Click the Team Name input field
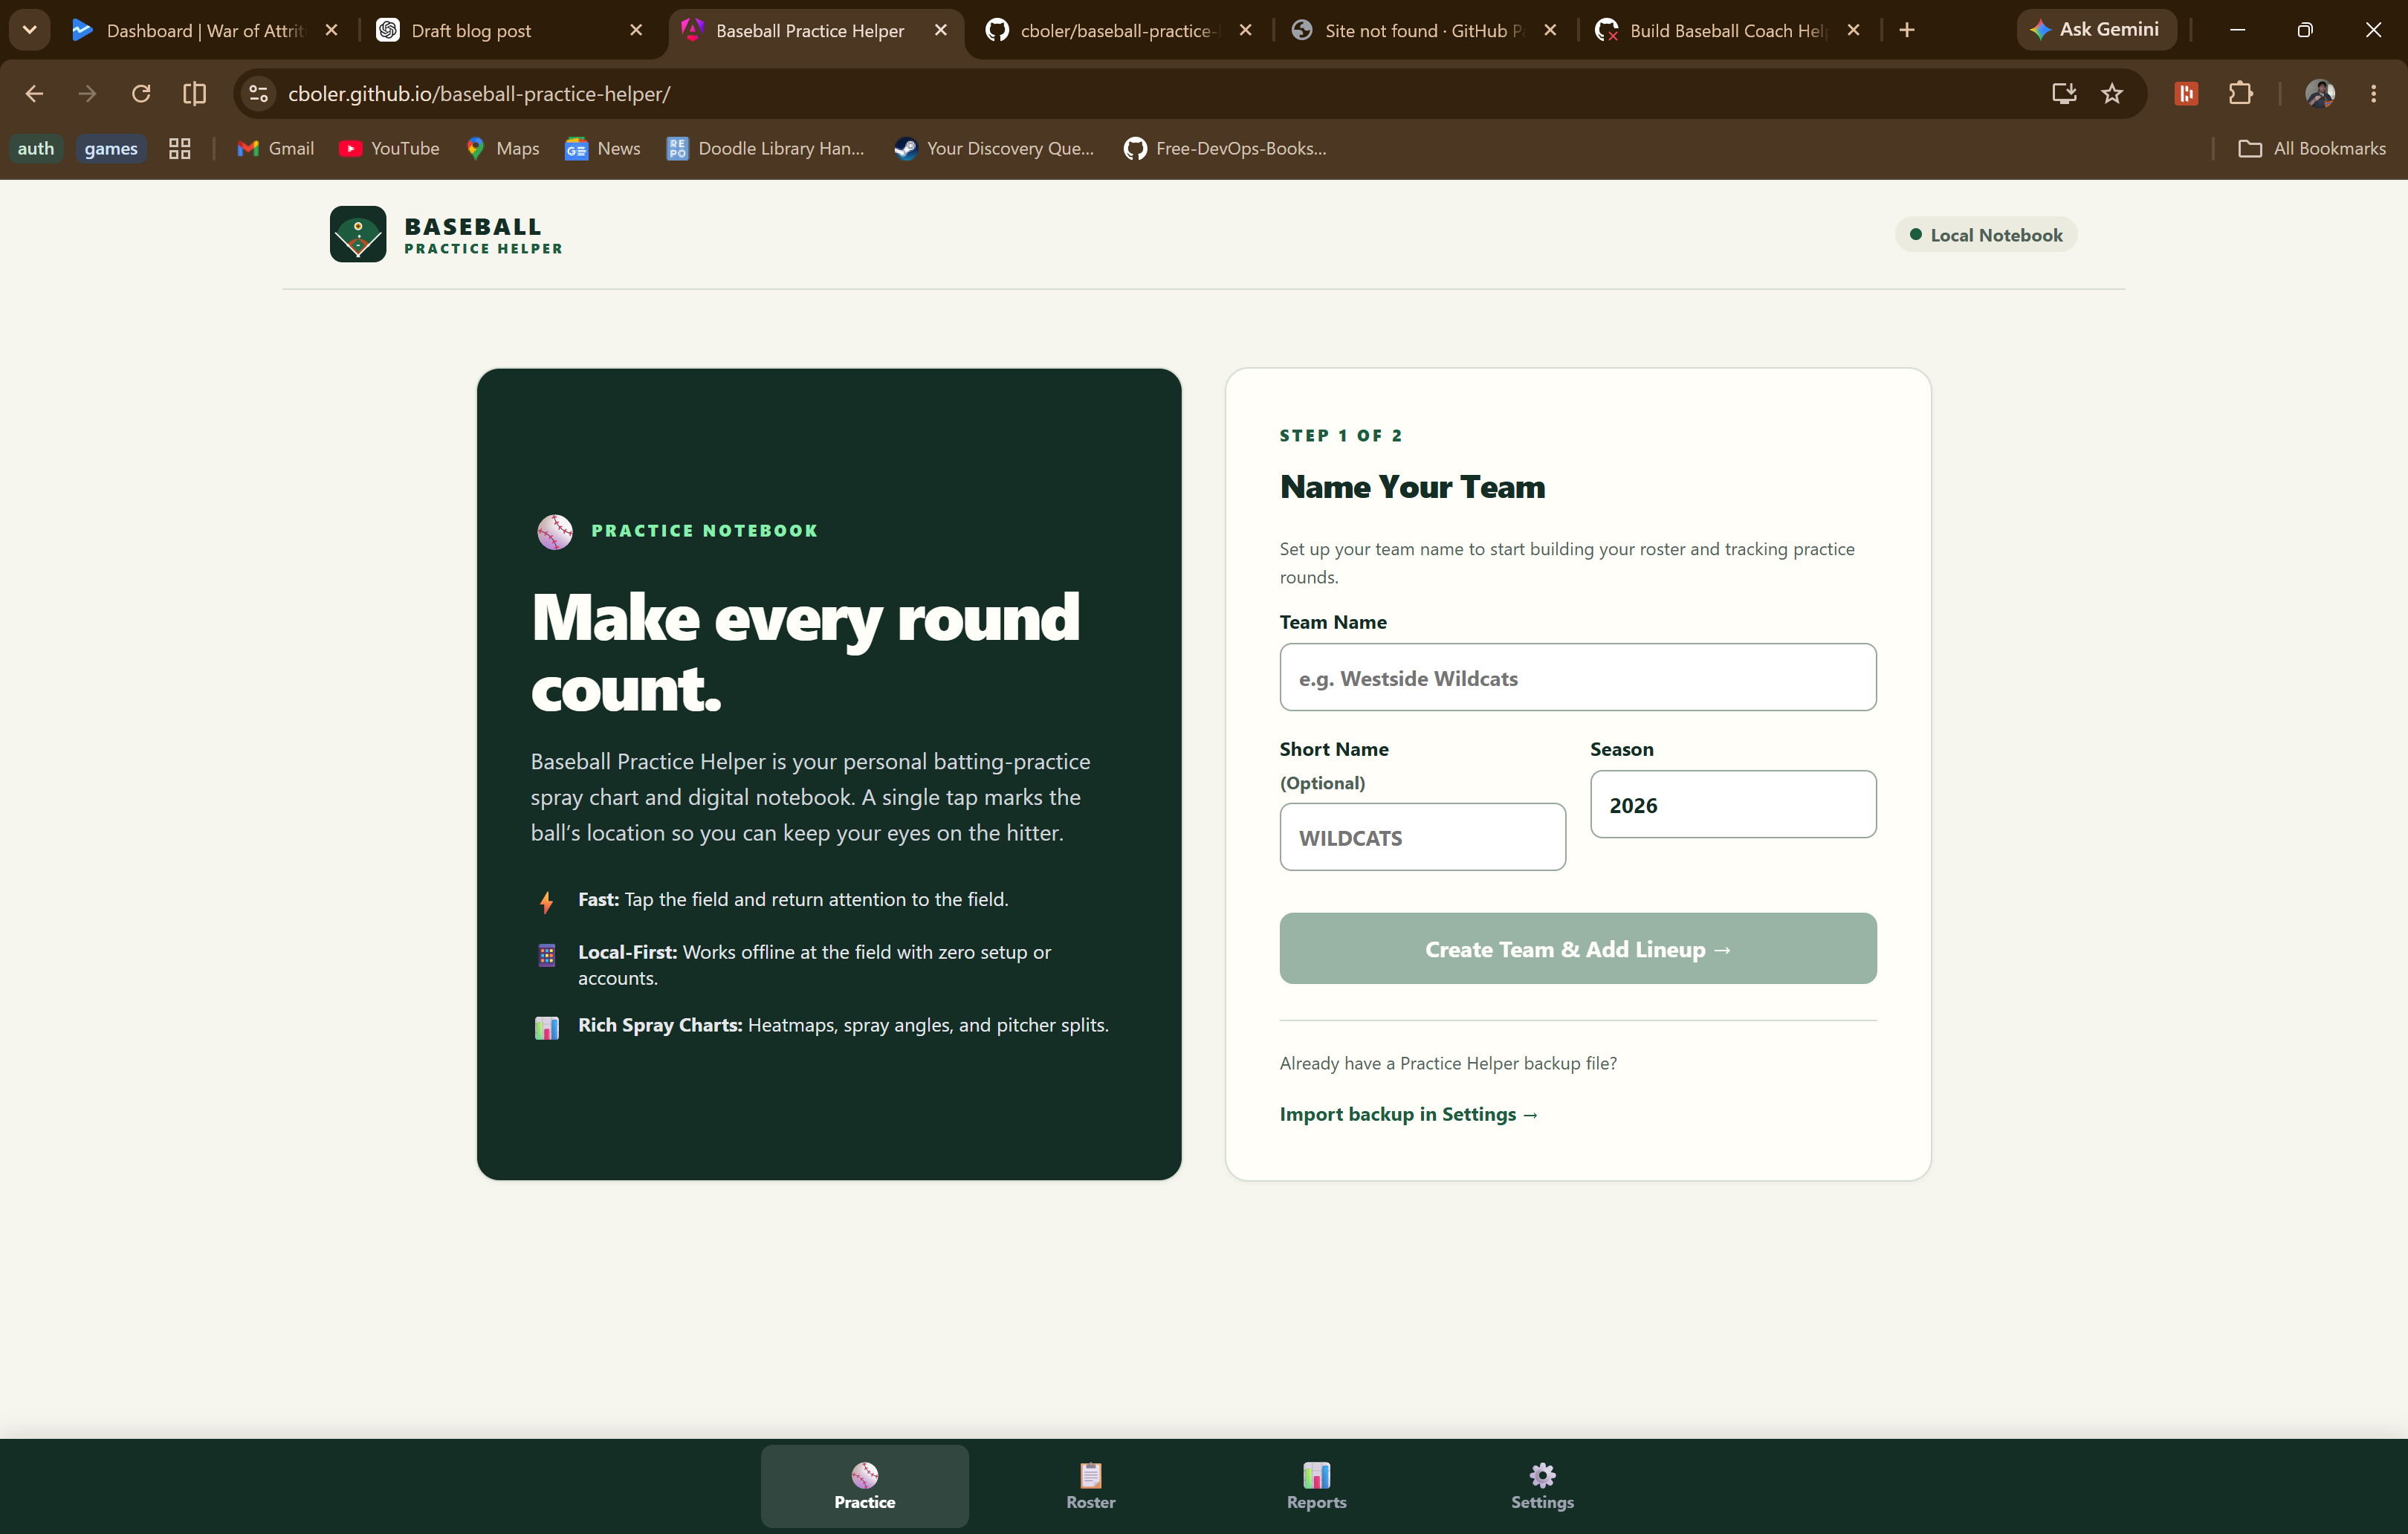The image size is (2408, 1534). pyautogui.click(x=1578, y=677)
